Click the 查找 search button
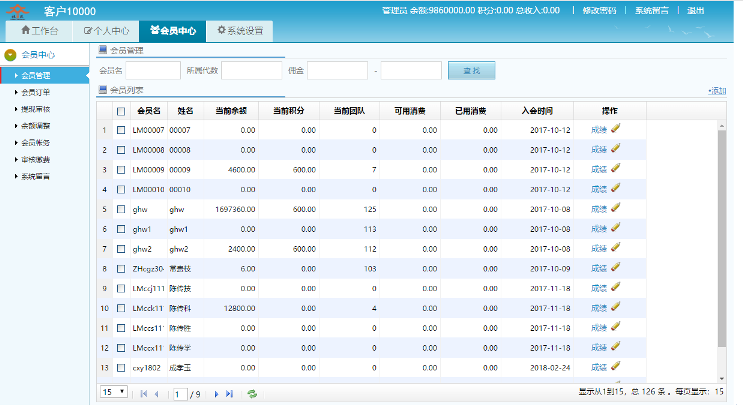The width and height of the screenshot is (743, 414). (471, 71)
